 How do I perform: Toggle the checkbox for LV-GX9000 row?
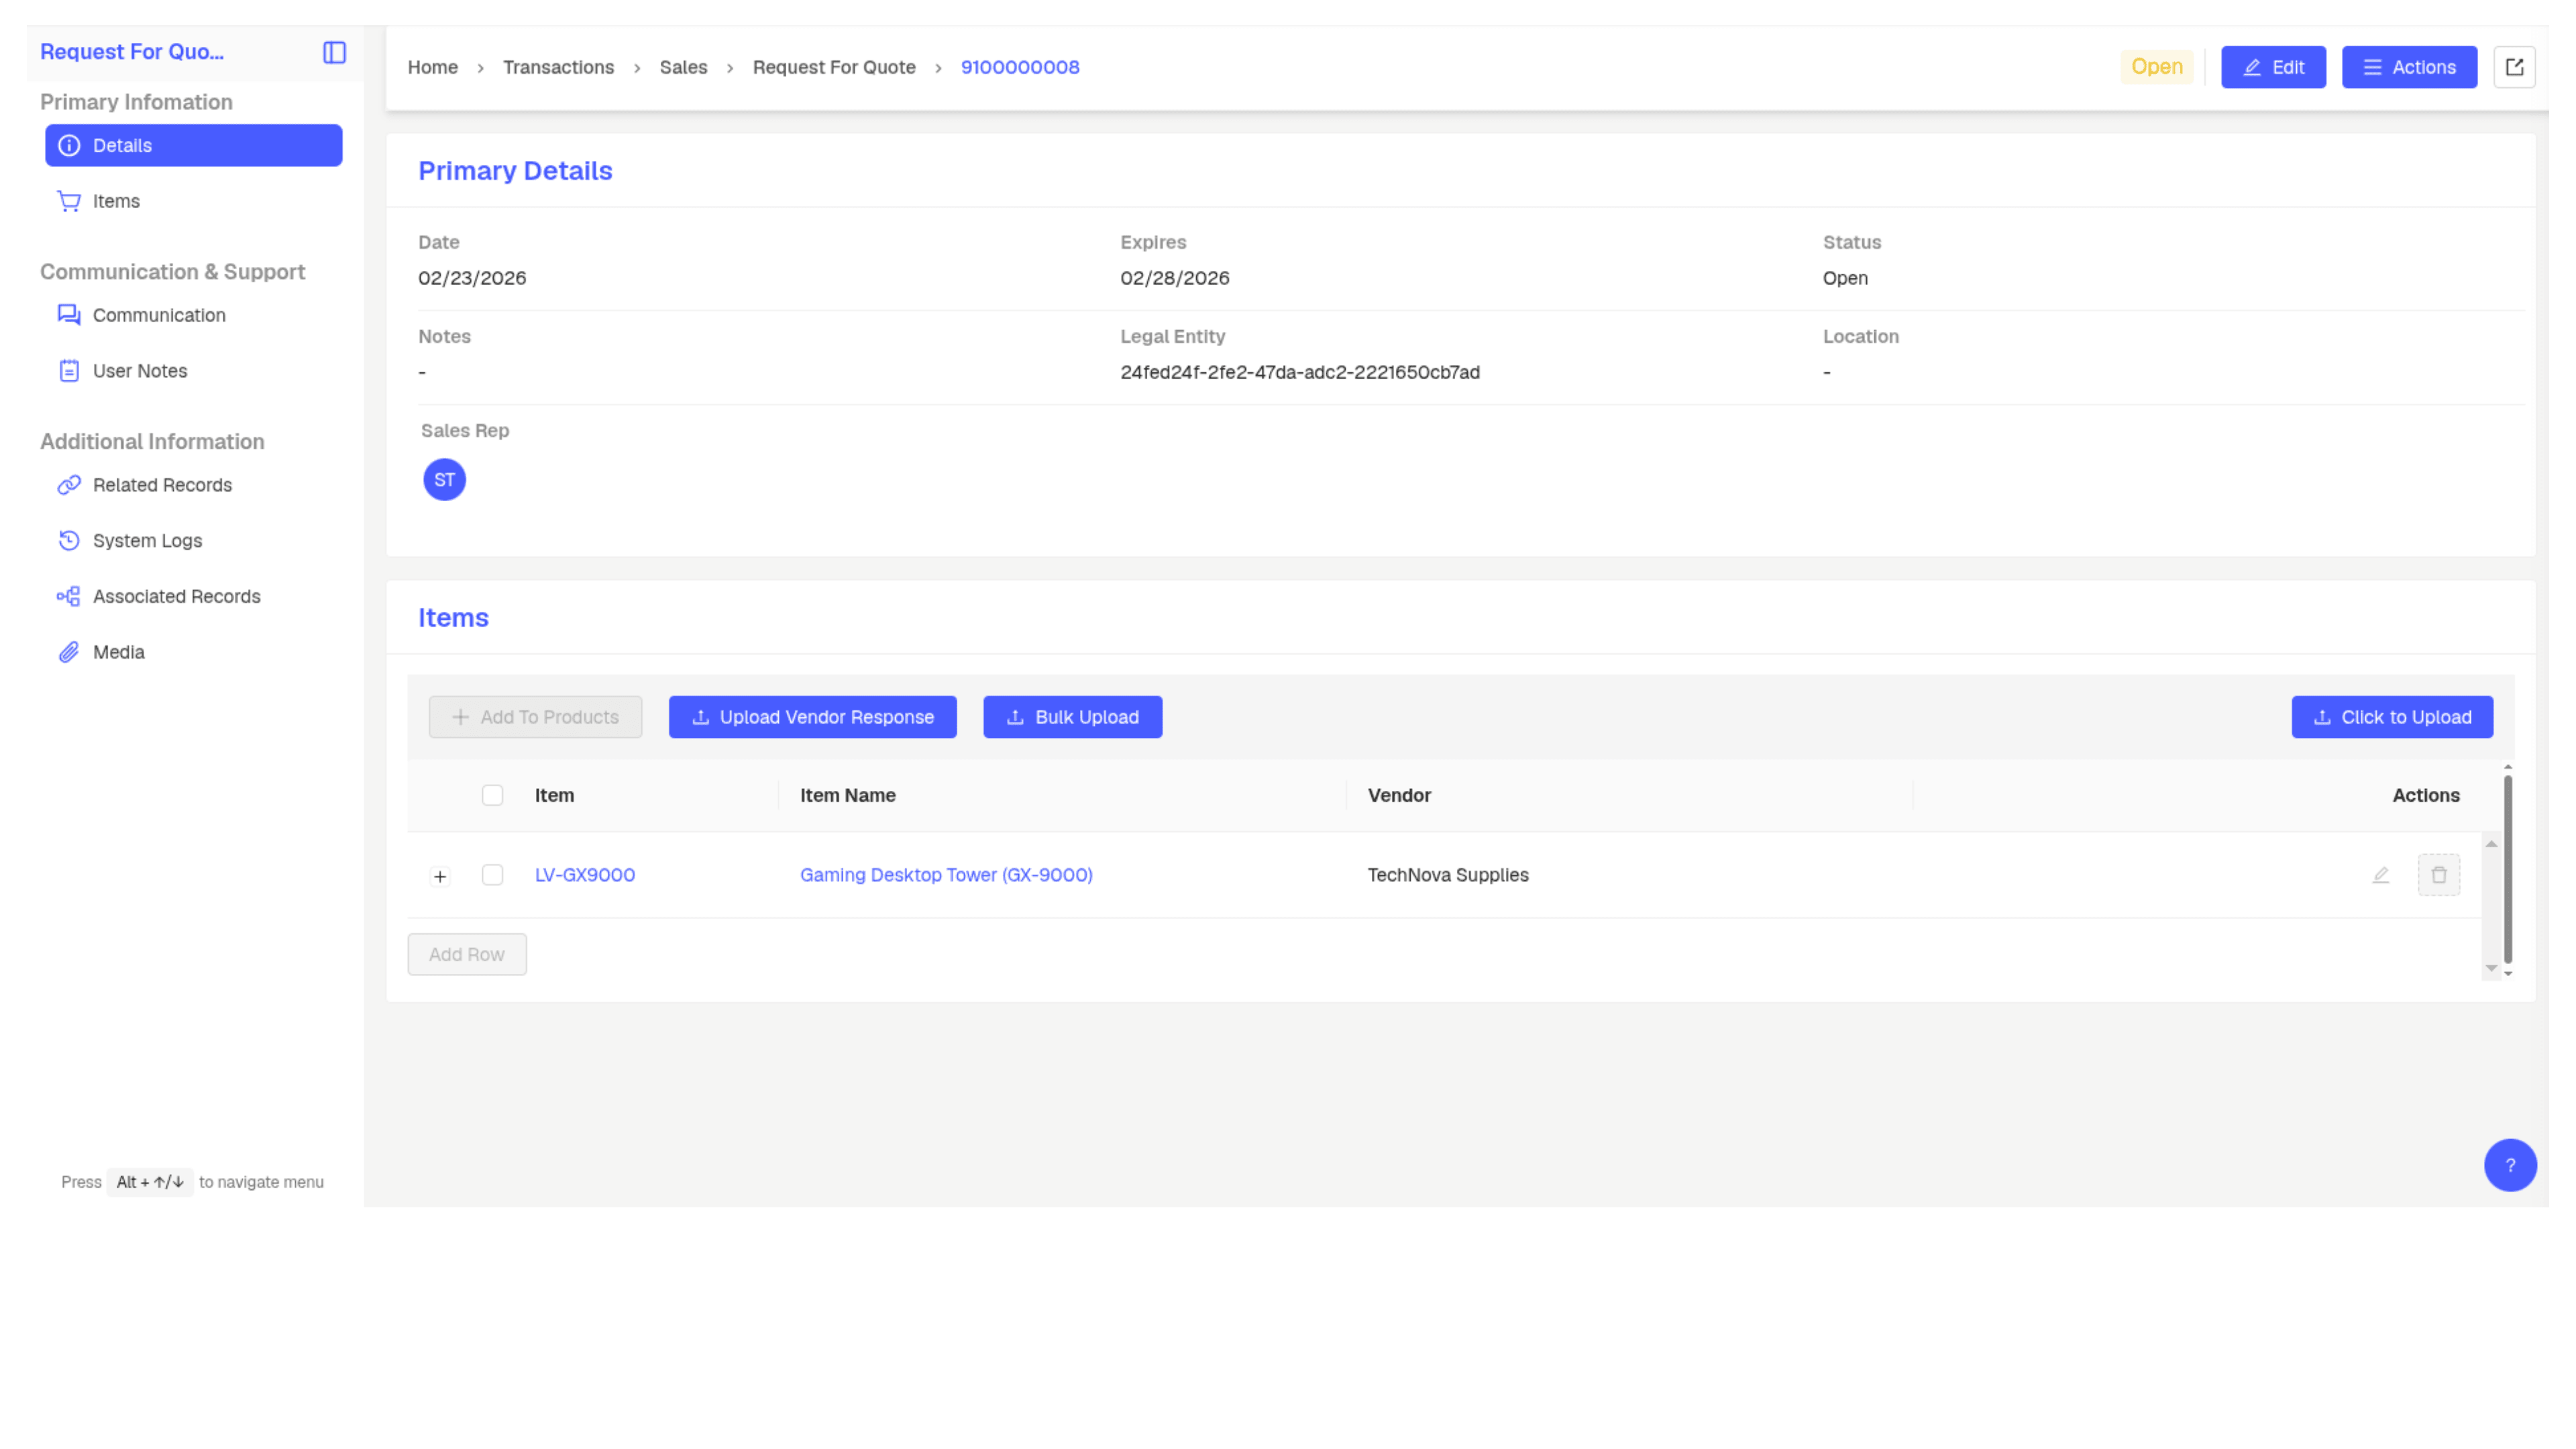[x=492, y=875]
